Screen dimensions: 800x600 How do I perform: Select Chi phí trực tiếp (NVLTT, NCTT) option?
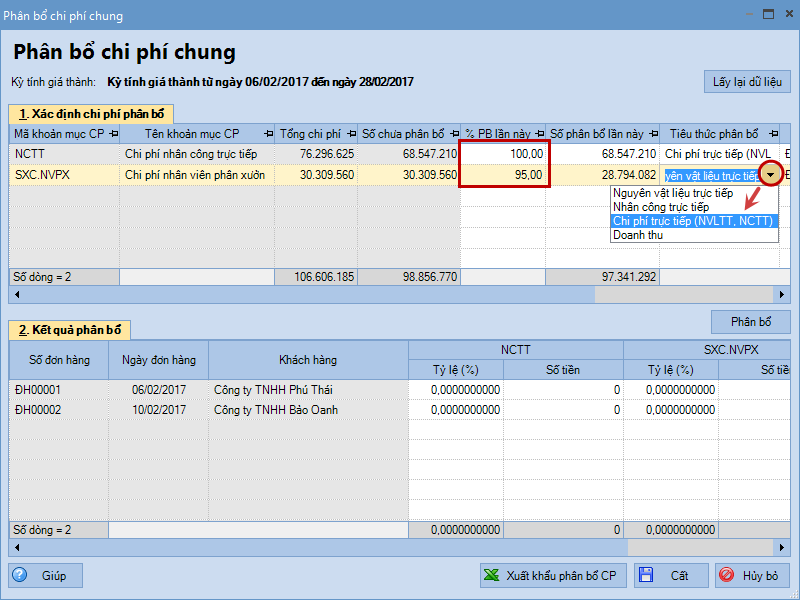pyautogui.click(x=693, y=221)
